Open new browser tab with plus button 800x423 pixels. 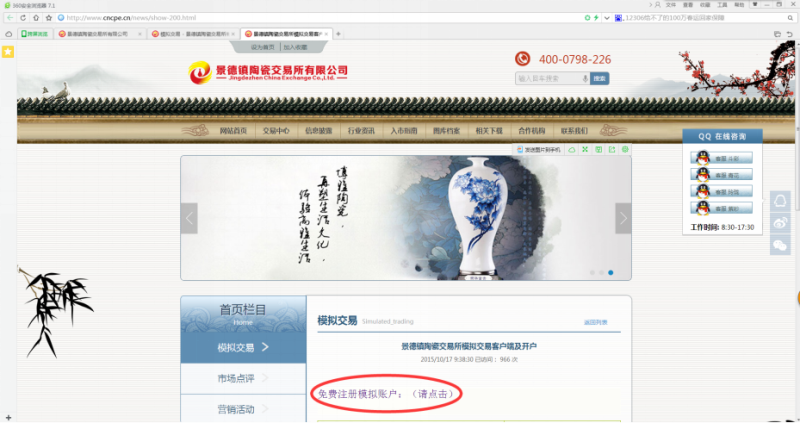338,34
